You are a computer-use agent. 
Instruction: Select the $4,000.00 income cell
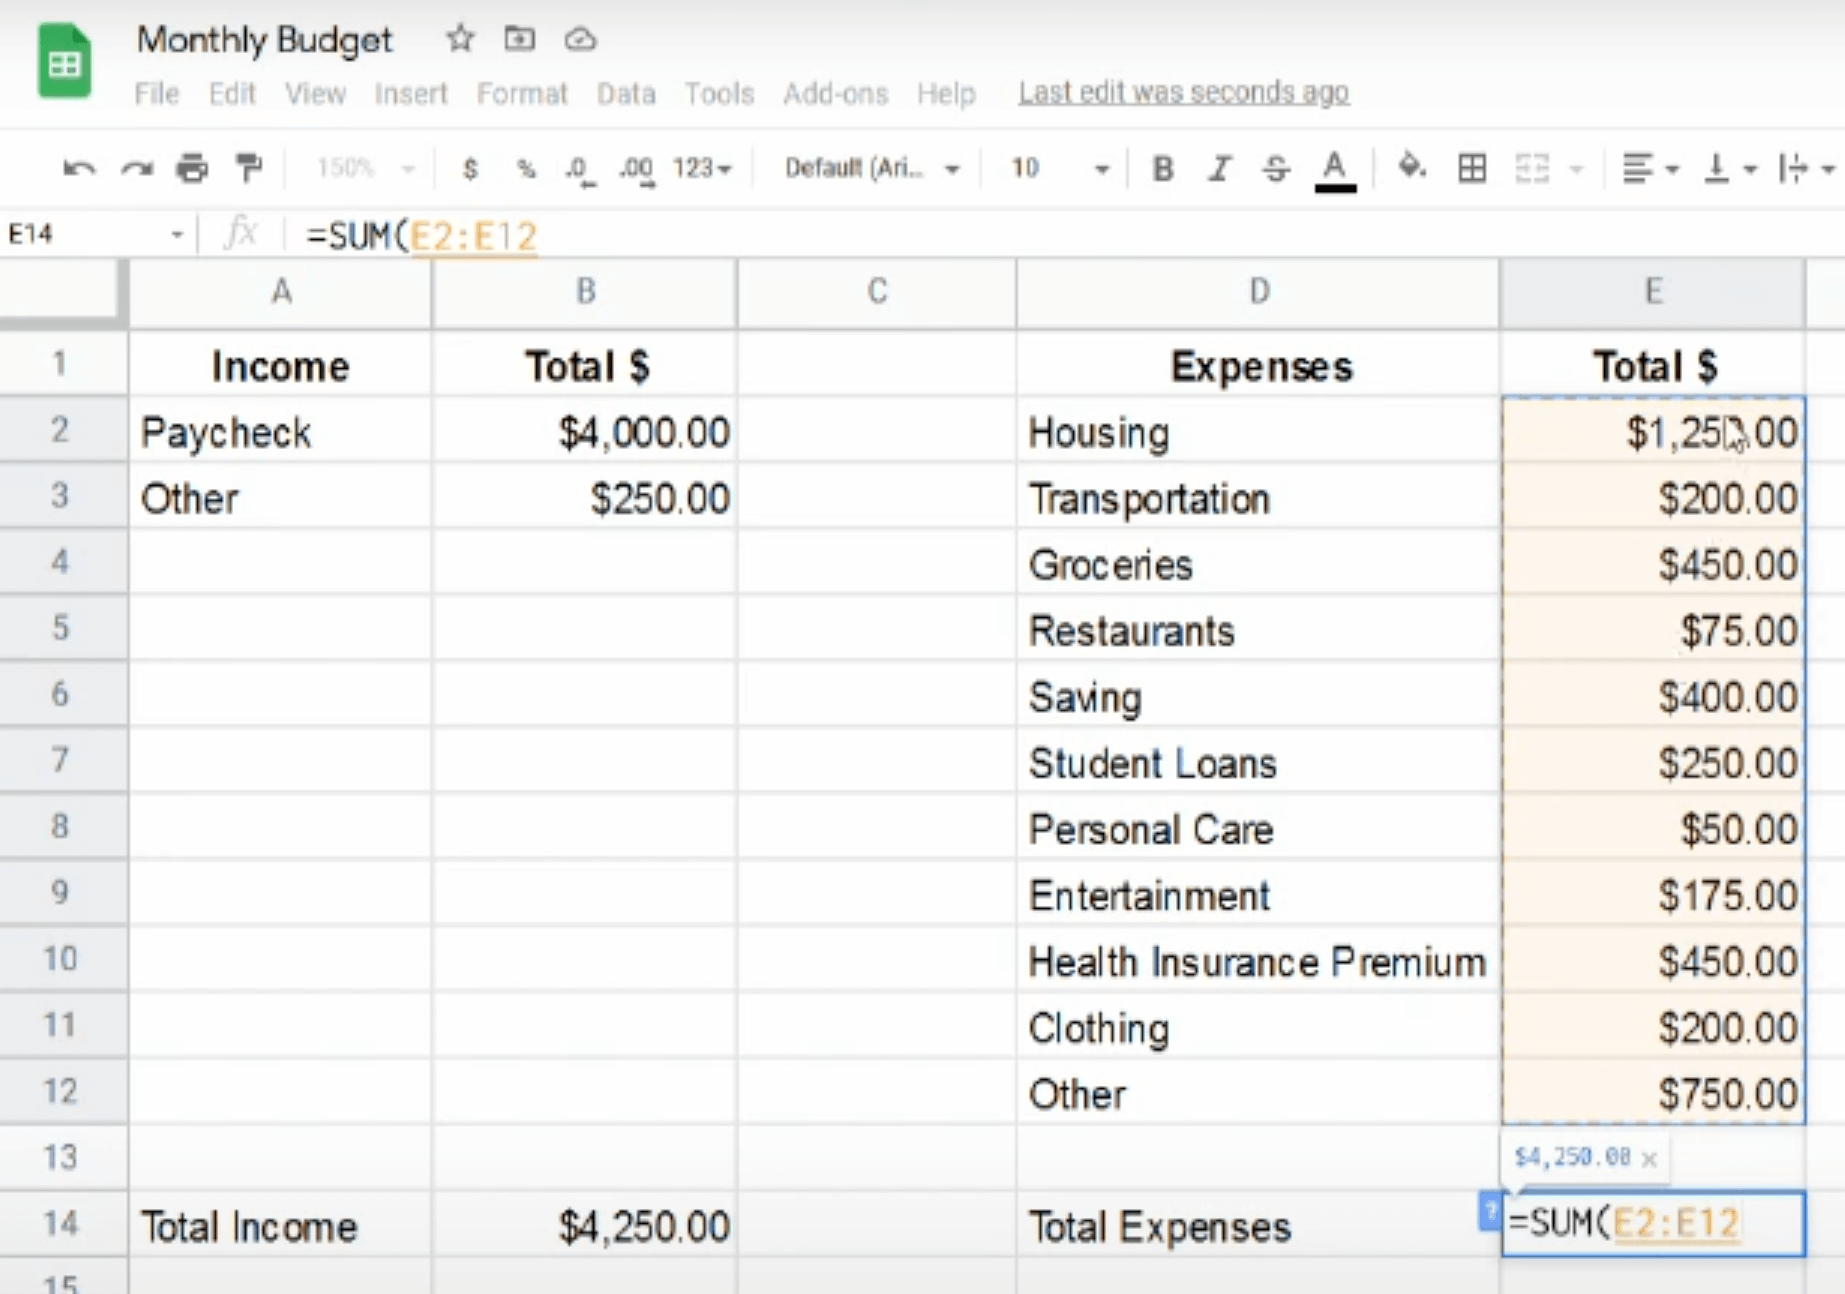point(585,431)
